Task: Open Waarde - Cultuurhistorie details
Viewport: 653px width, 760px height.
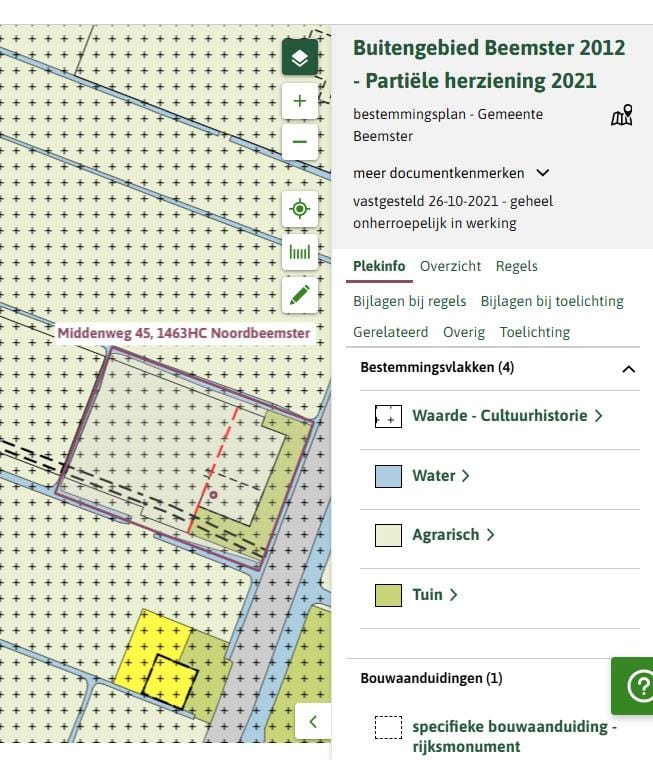Action: tap(507, 415)
